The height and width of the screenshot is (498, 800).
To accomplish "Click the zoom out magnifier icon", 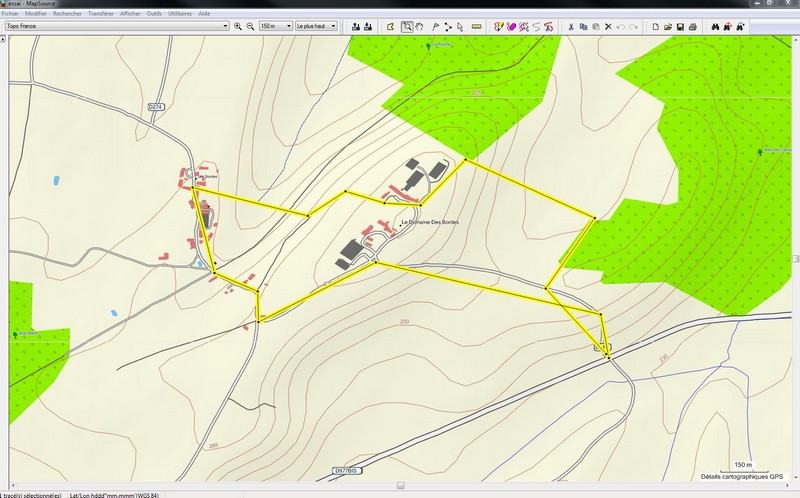I will pyautogui.click(x=251, y=26).
